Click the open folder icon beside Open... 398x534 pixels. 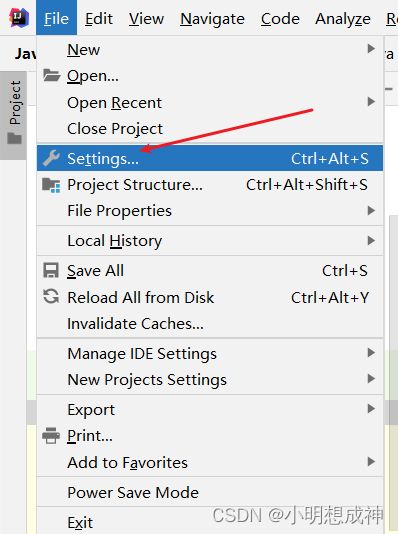pos(51,75)
